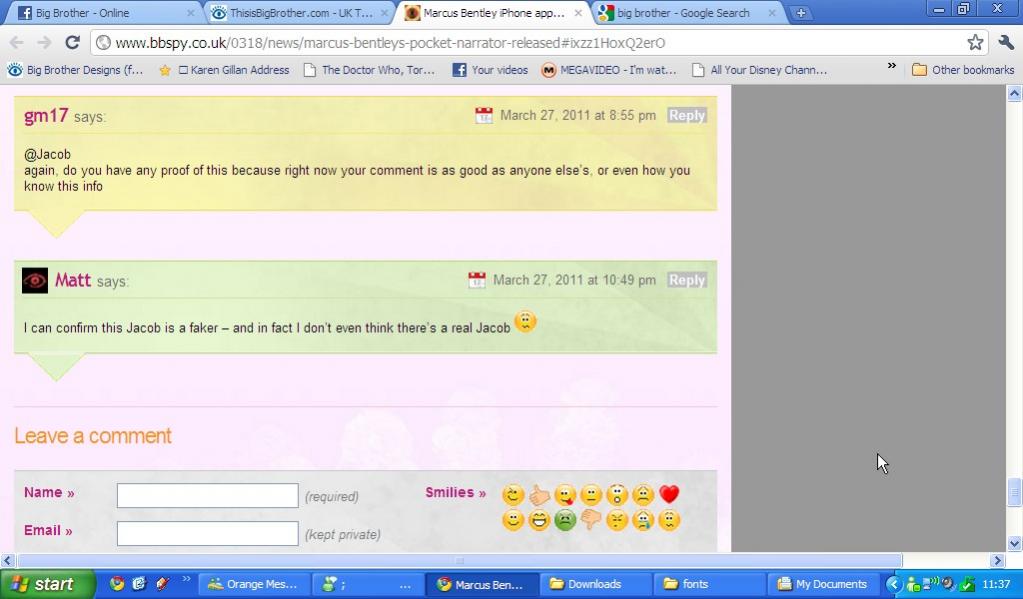Reload the page with refresh icon
The width and height of the screenshot is (1023, 599).
(72, 42)
